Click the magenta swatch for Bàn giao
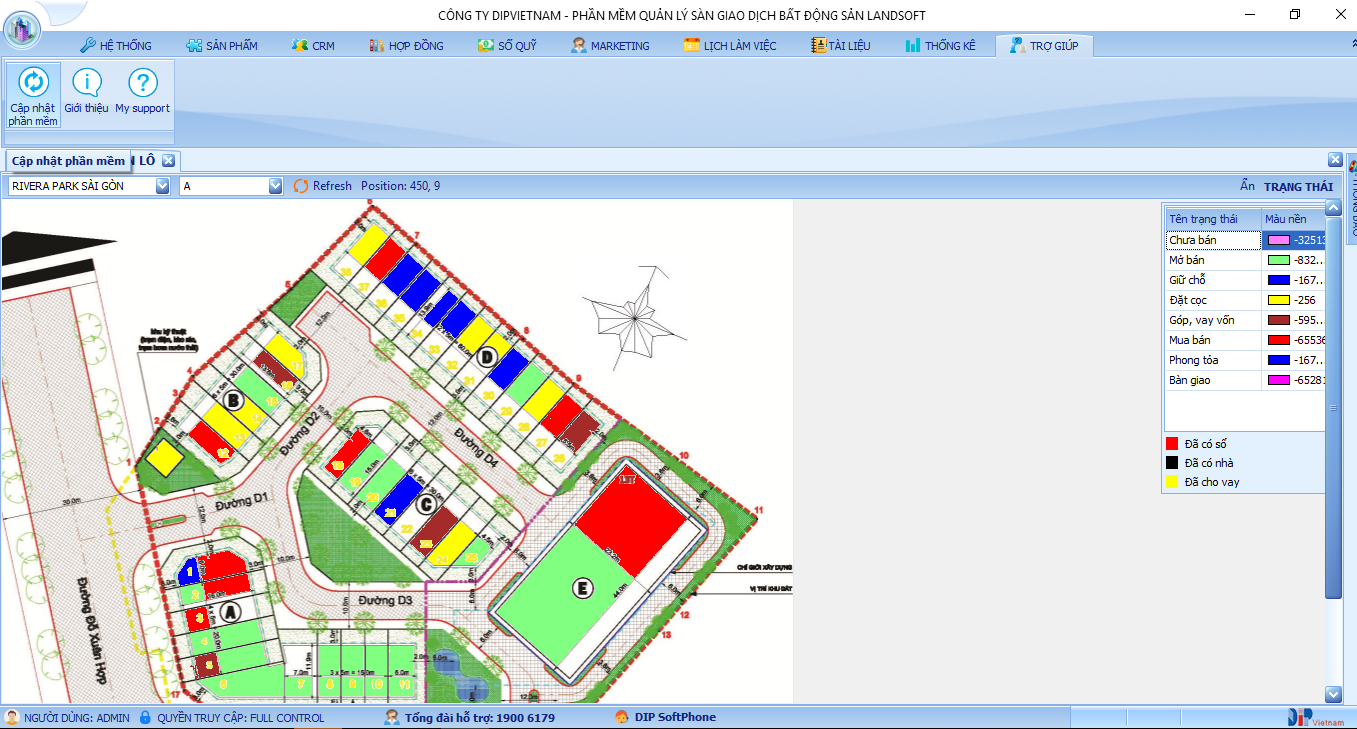The image size is (1357, 729). (x=1278, y=380)
